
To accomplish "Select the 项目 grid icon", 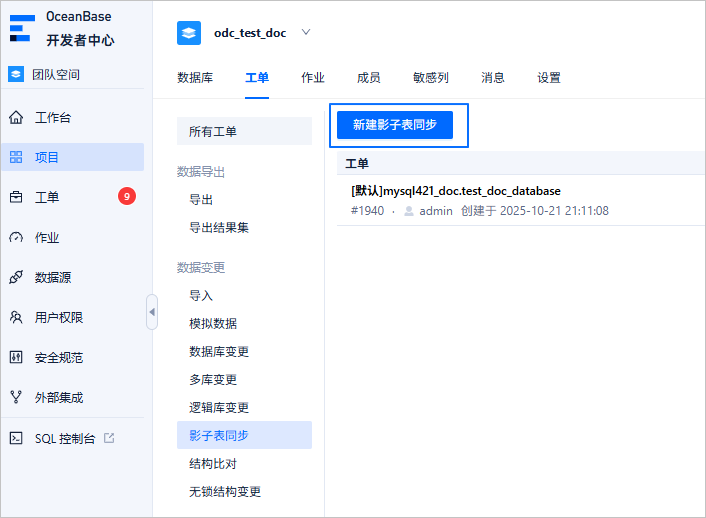I will [16, 157].
